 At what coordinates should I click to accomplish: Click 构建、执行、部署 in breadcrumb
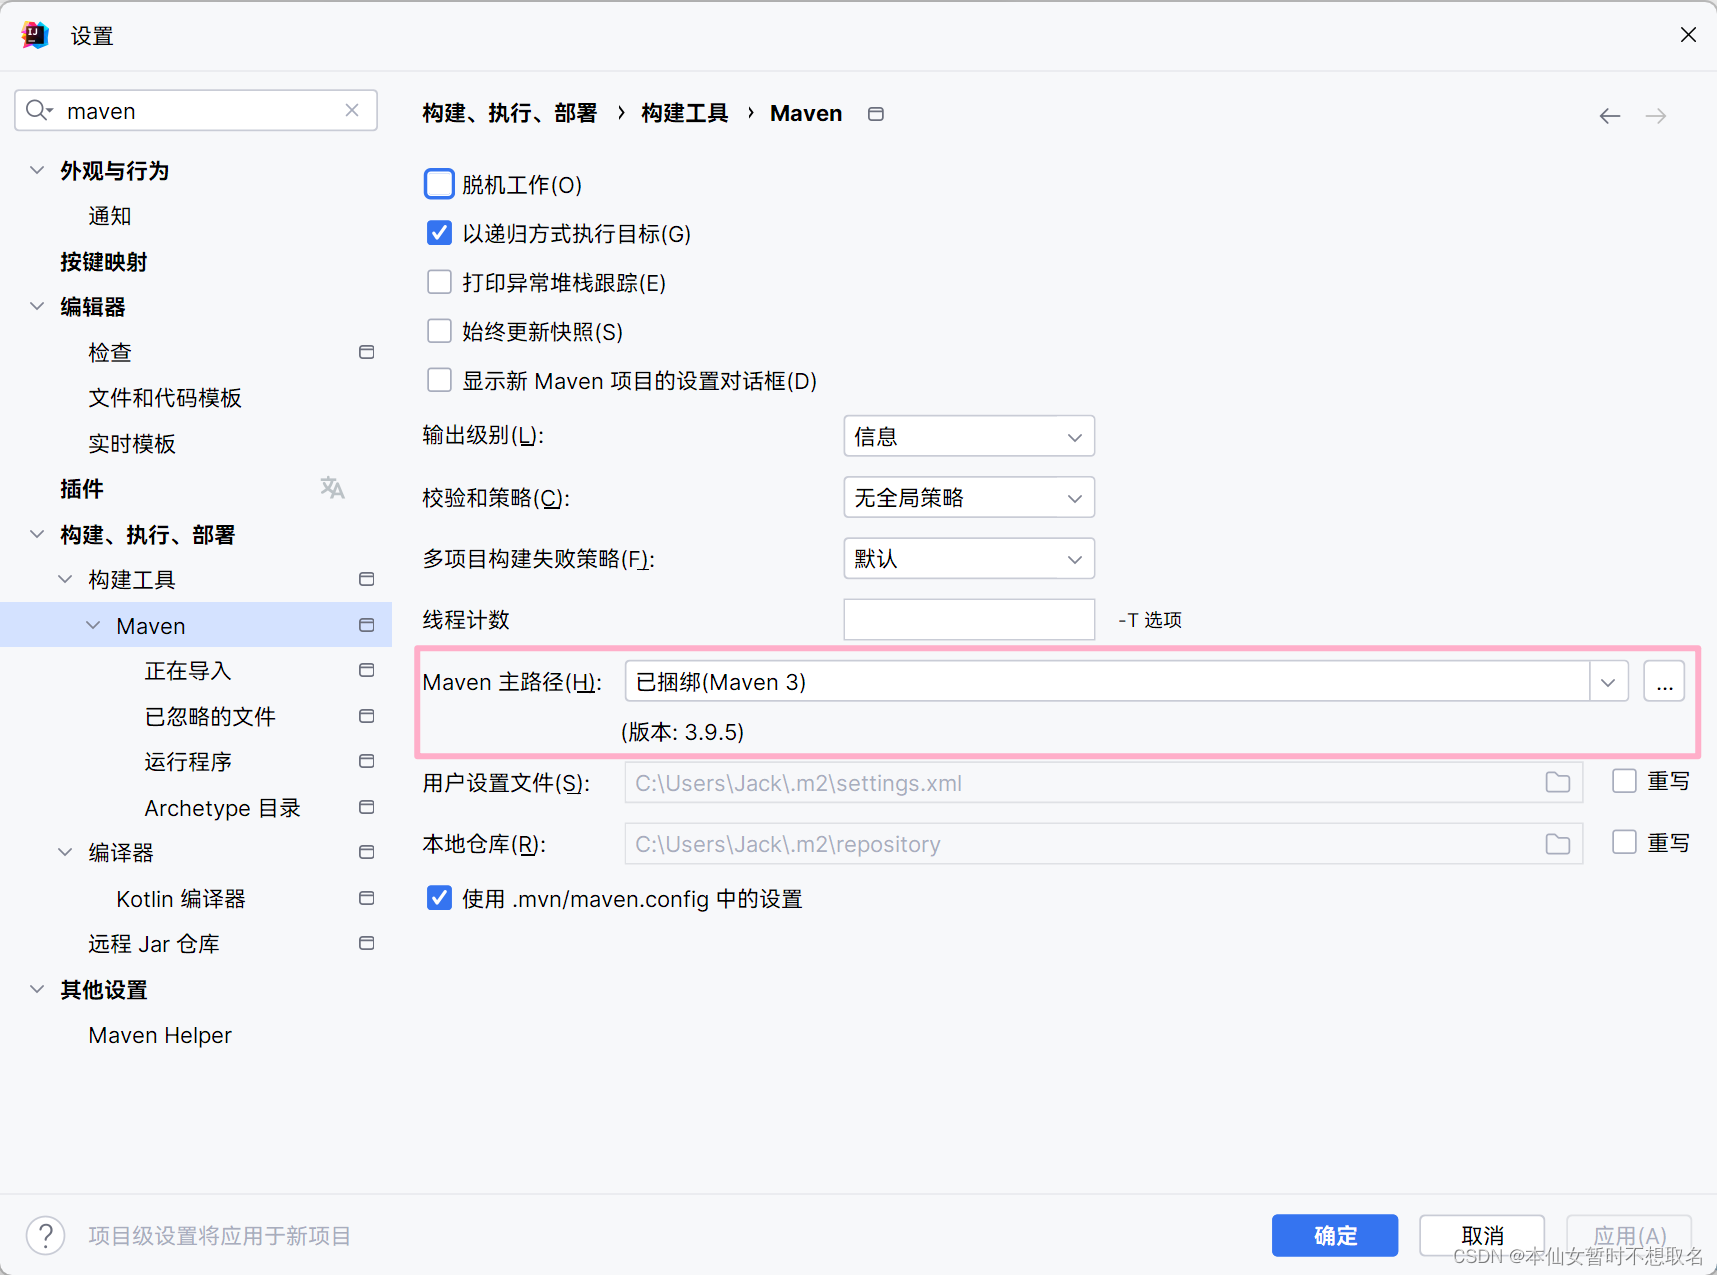[510, 113]
